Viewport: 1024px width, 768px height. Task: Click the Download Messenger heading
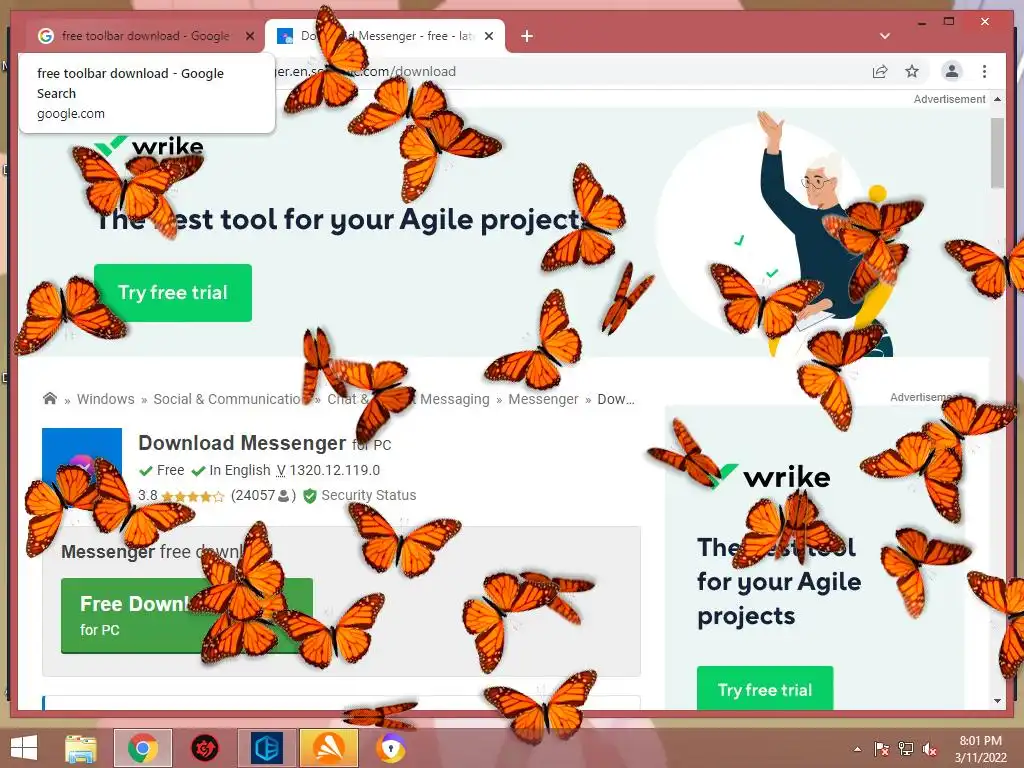242,443
